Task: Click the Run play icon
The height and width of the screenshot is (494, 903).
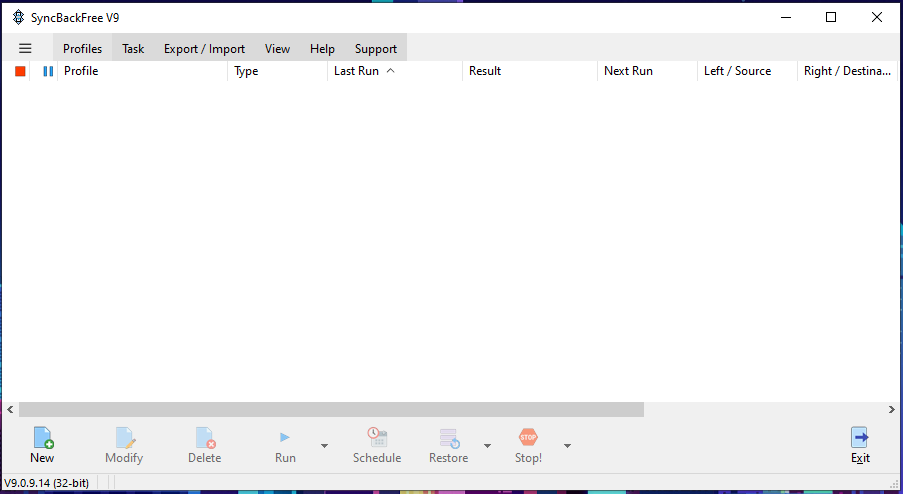Action: point(285,438)
